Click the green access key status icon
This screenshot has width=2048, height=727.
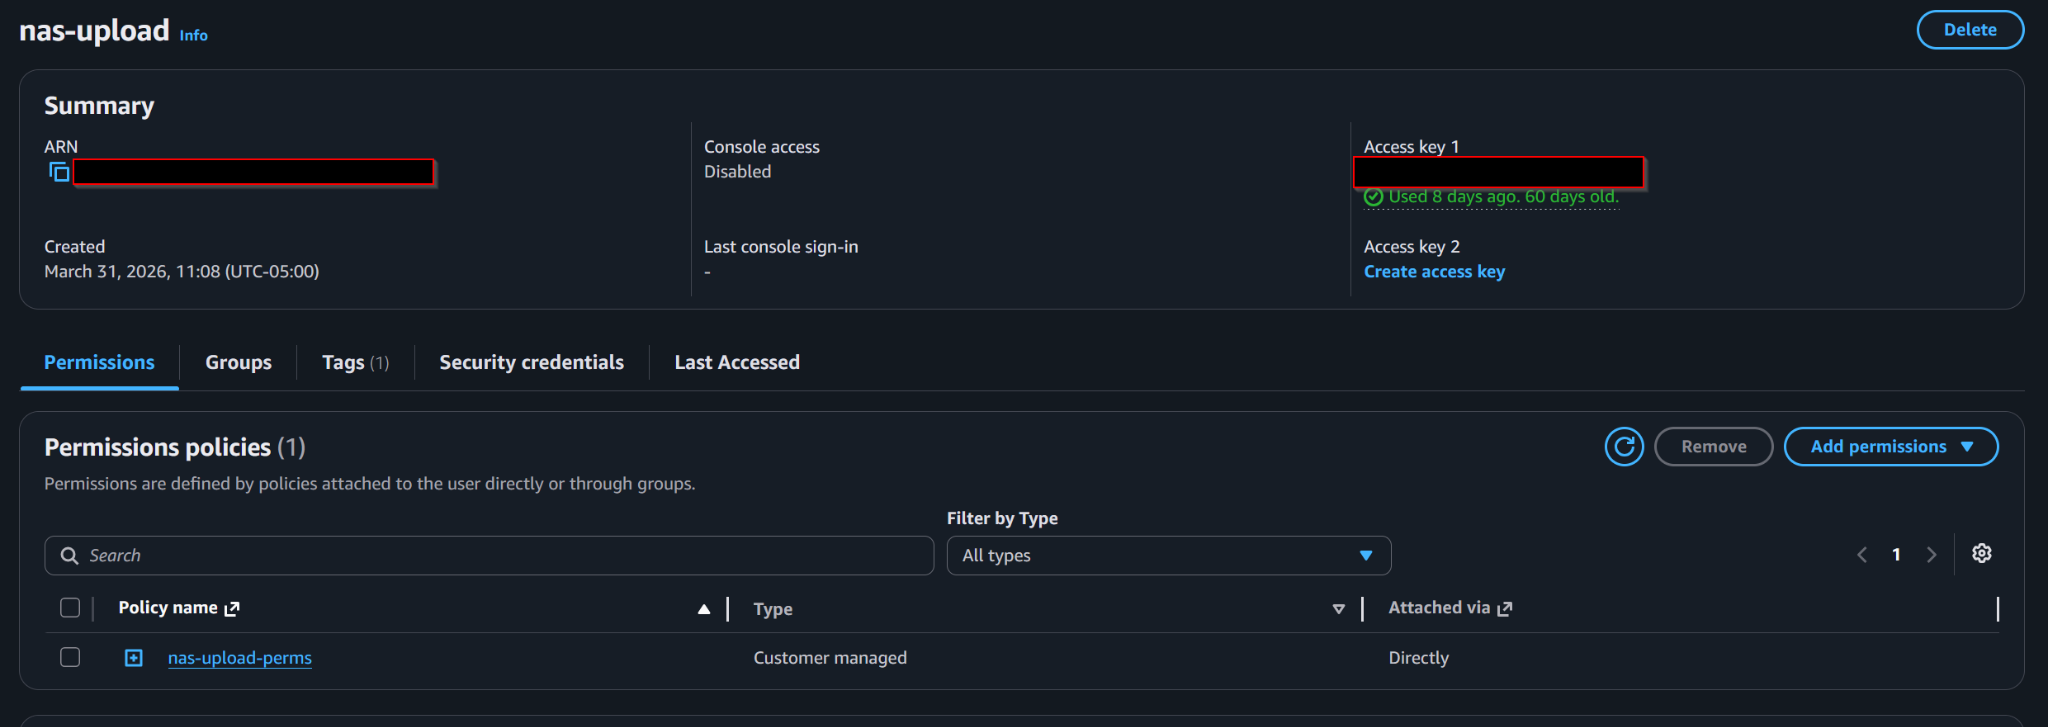click(1374, 197)
